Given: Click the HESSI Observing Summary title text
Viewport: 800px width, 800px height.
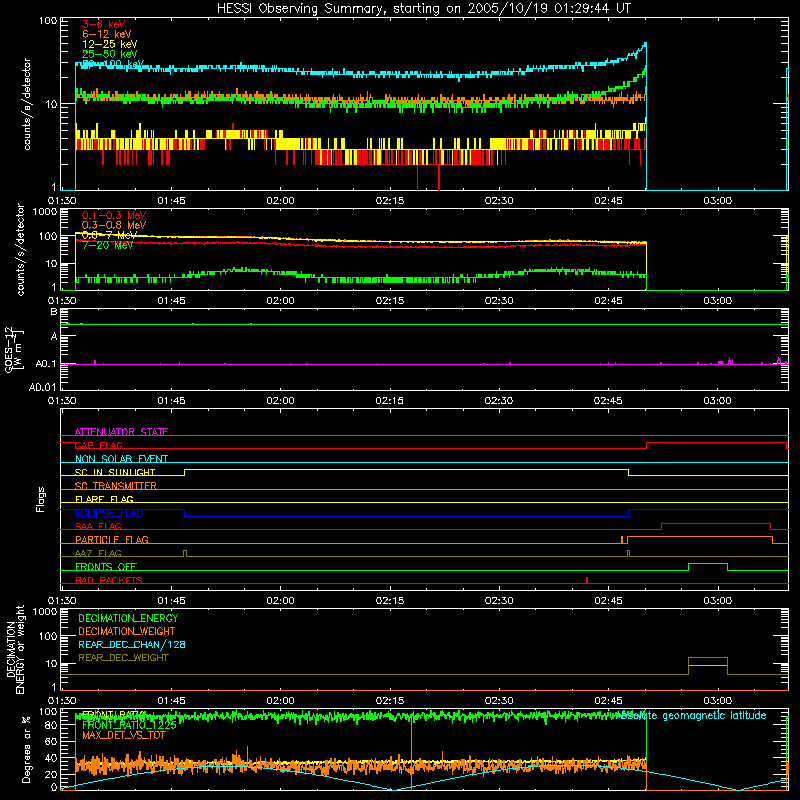Looking at the screenshot, I should (x=423, y=9).
